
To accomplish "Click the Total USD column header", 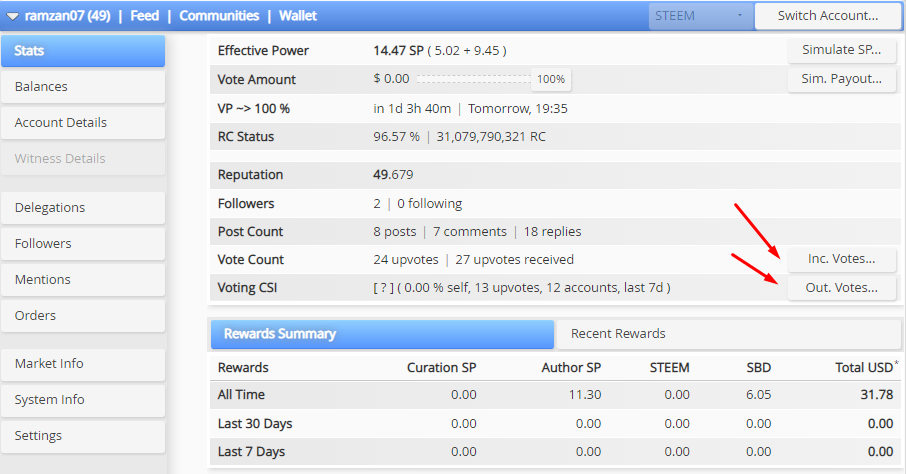I will point(866,367).
